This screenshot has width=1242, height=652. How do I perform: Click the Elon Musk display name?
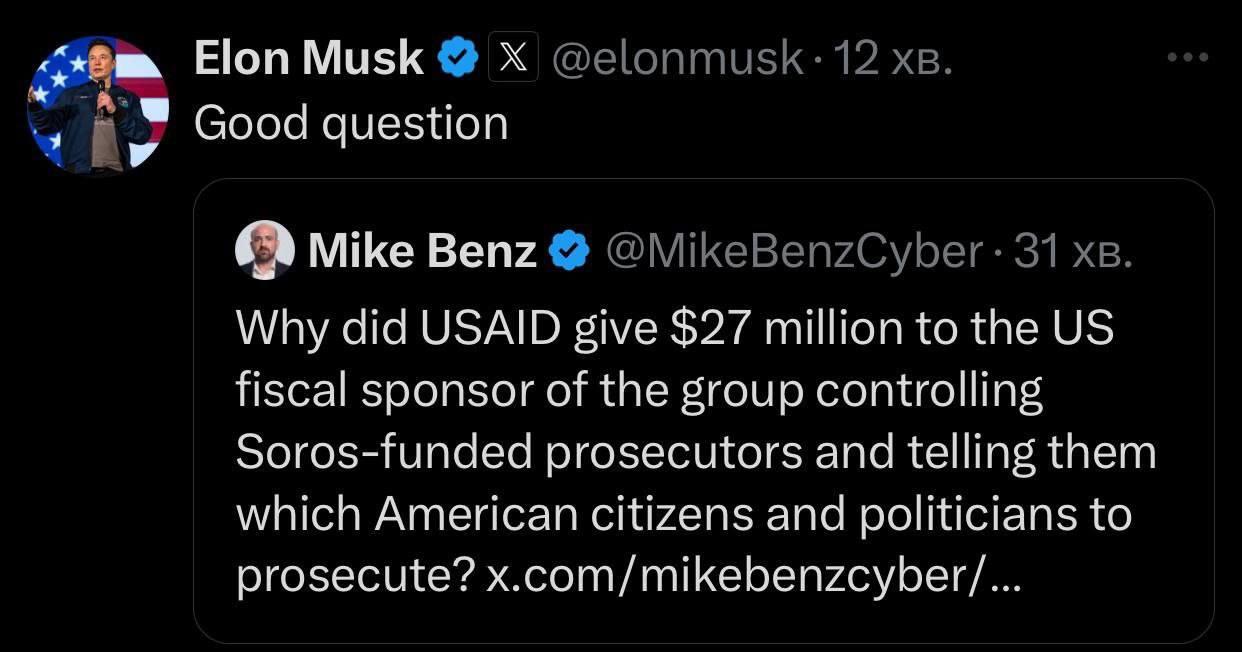308,59
